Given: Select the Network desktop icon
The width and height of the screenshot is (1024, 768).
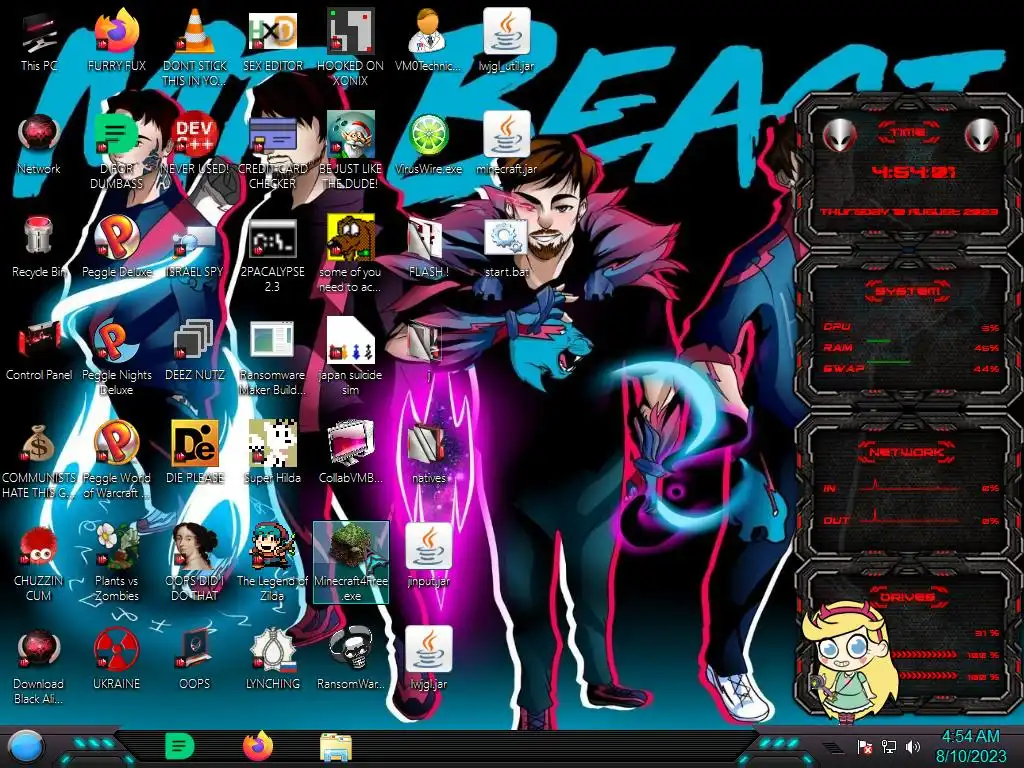Looking at the screenshot, I should click(x=39, y=145).
